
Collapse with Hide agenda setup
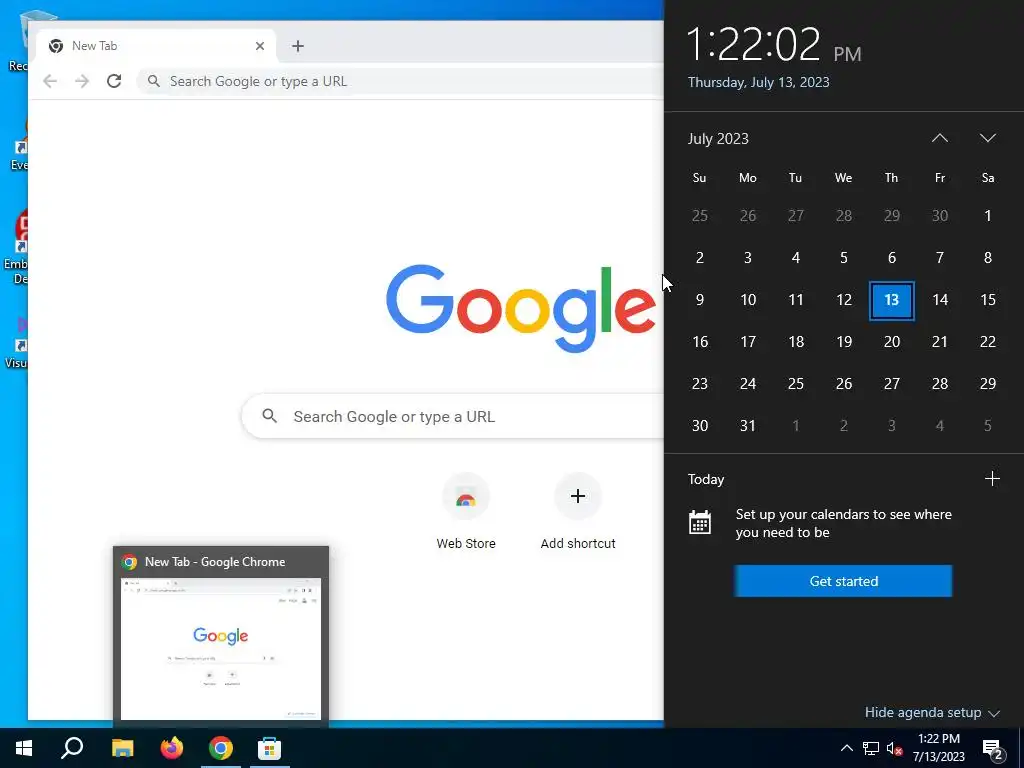pyautogui.click(x=932, y=712)
